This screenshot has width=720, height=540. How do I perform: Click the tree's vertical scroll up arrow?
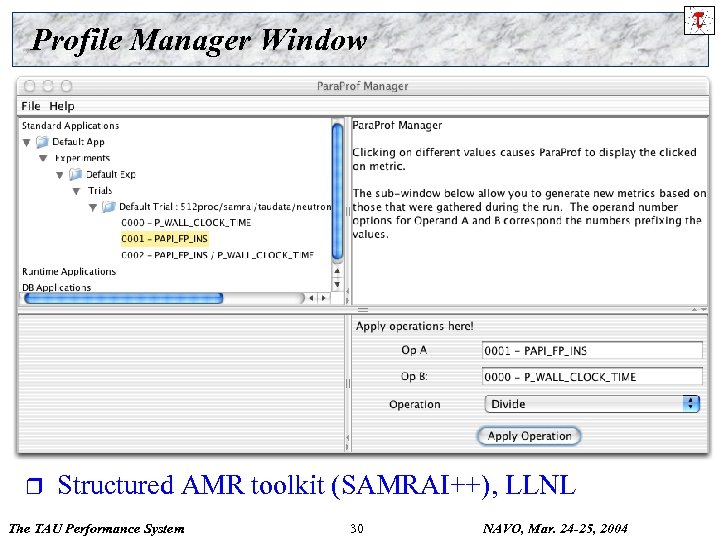pyautogui.click(x=337, y=271)
